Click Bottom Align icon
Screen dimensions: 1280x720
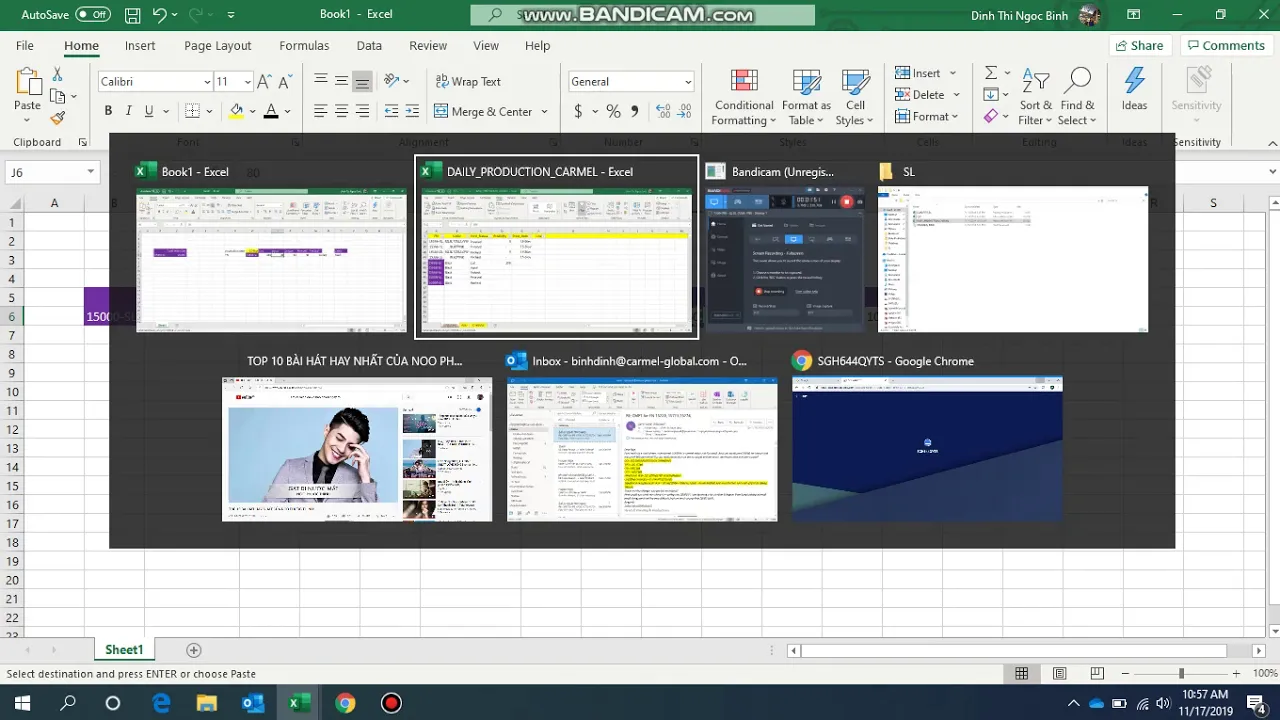[x=363, y=81]
